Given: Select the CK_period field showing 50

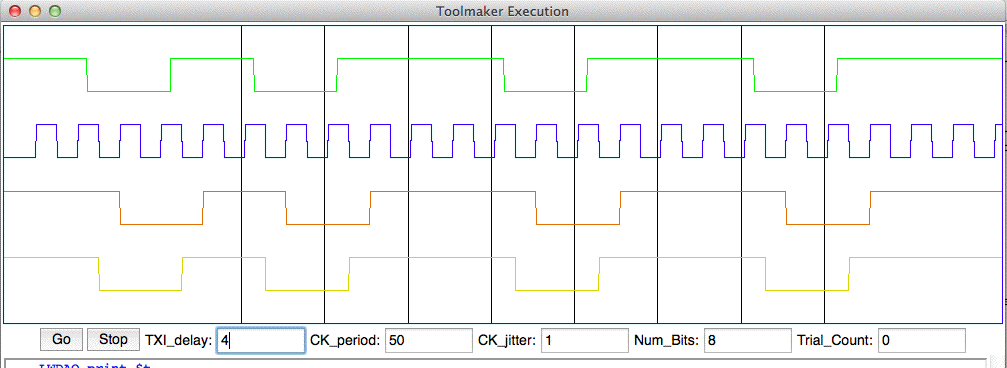Looking at the screenshot, I should [428, 340].
